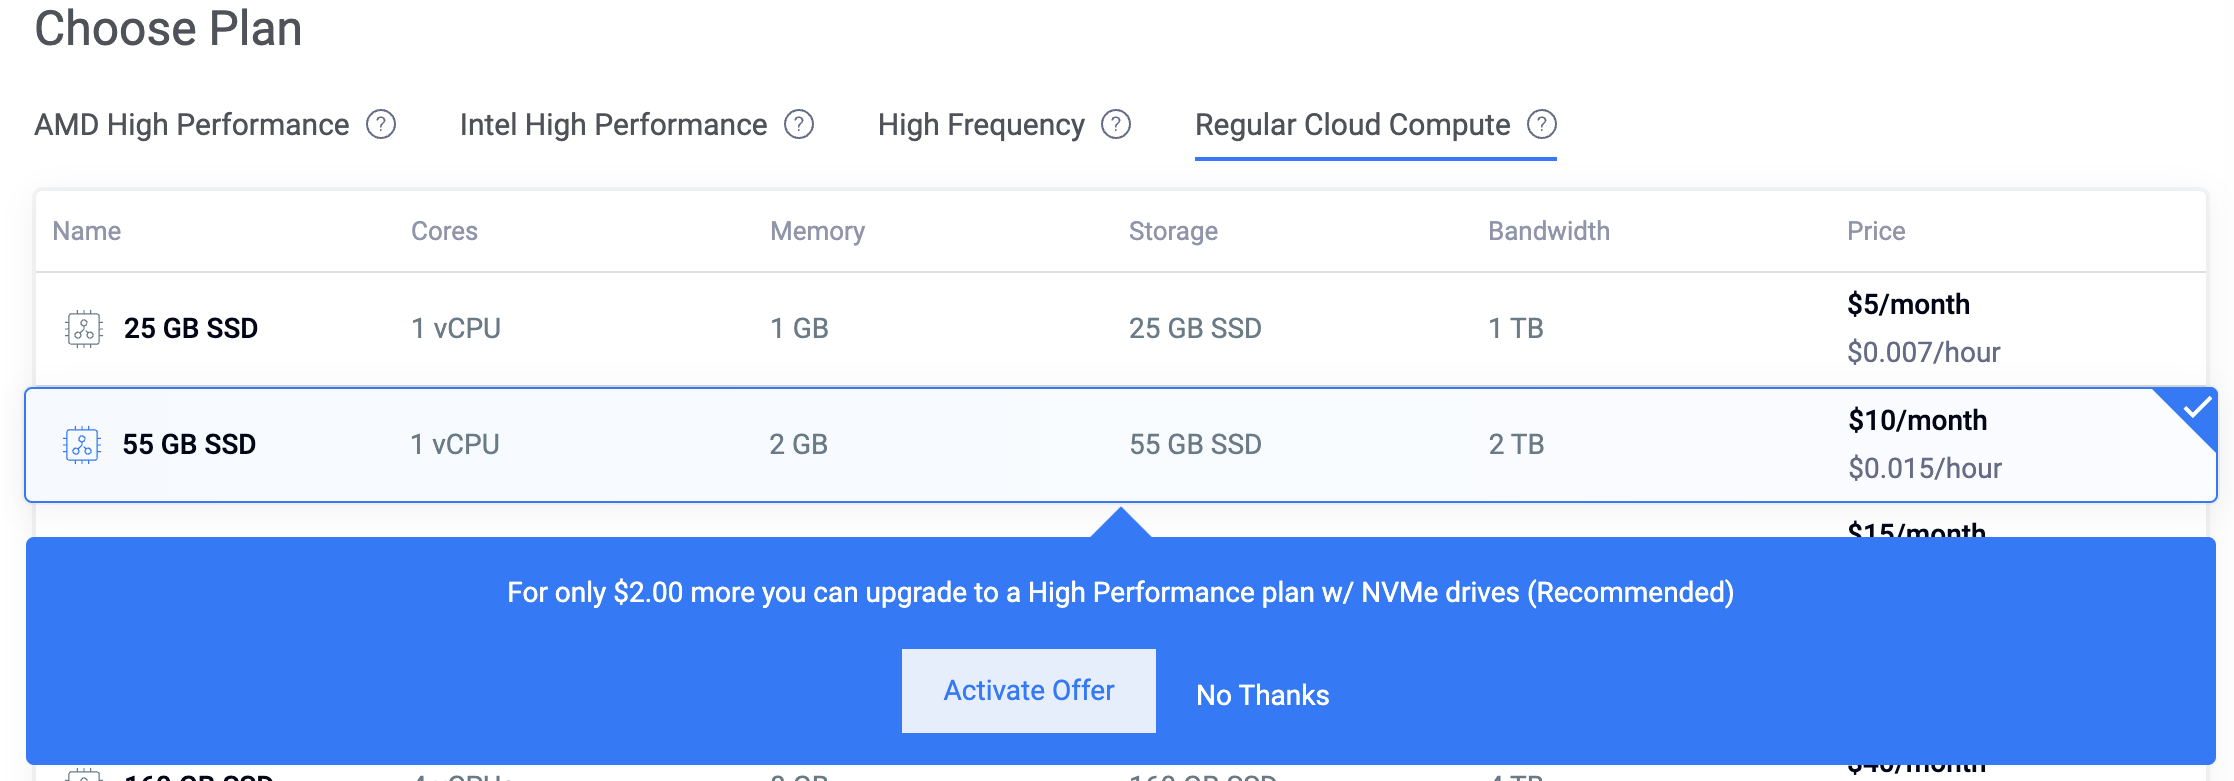Click the High Frequency help question mark
This screenshot has height=781, width=2234.
[1116, 124]
